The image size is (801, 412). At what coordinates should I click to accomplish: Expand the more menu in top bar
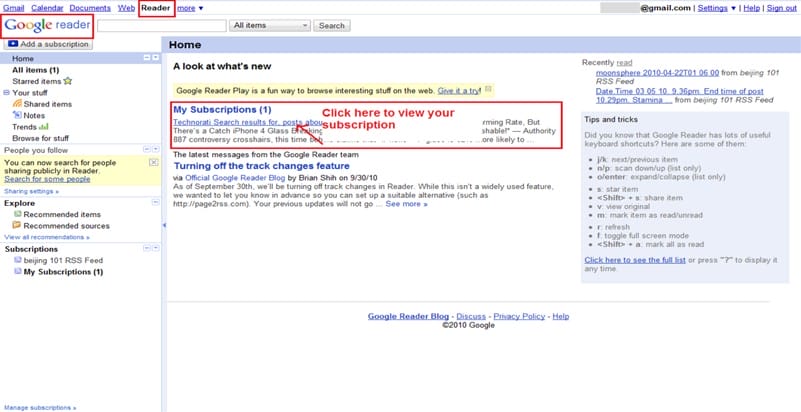190,8
